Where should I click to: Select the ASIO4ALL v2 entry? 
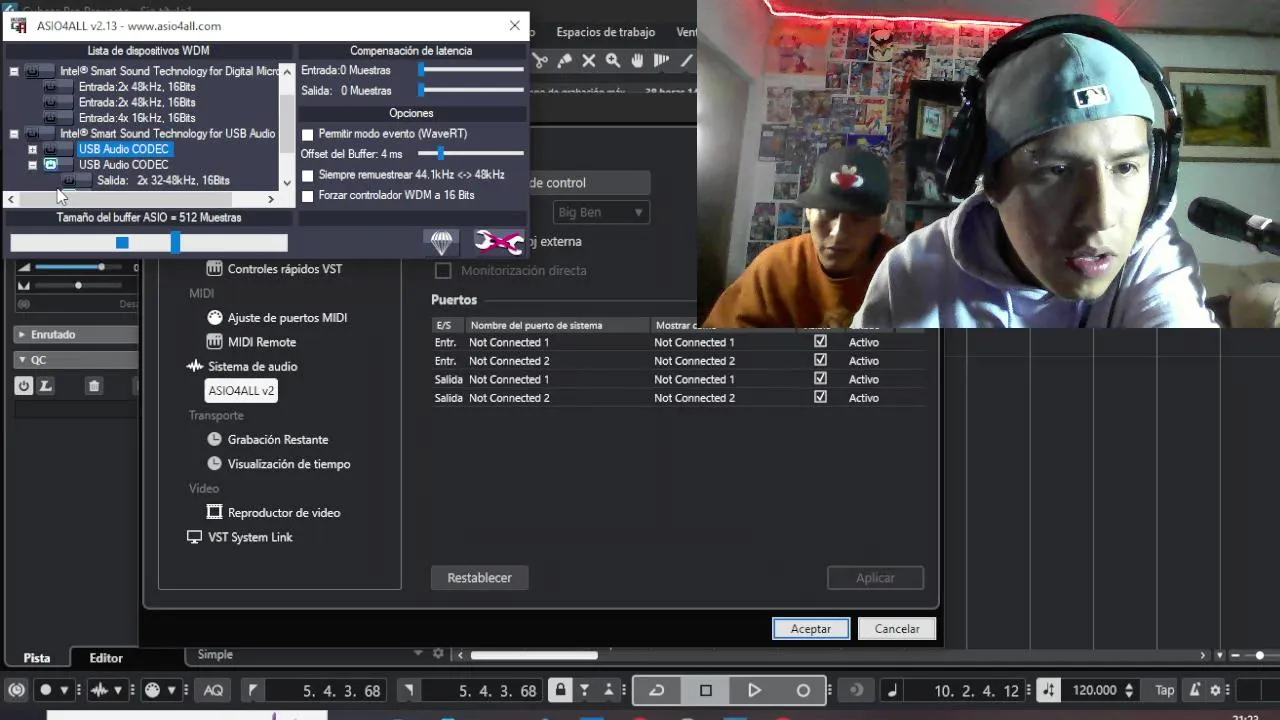241,391
